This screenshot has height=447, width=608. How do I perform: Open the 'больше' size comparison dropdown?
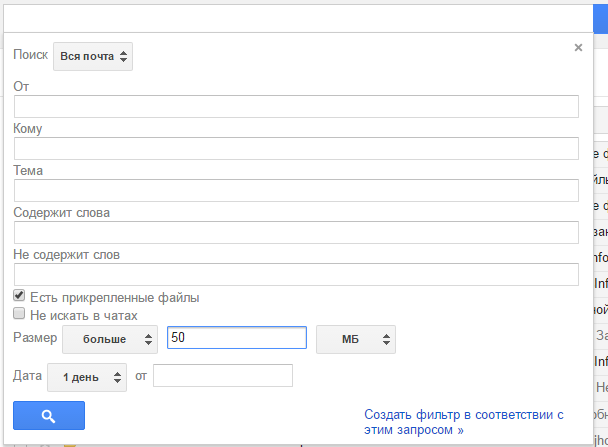click(110, 340)
